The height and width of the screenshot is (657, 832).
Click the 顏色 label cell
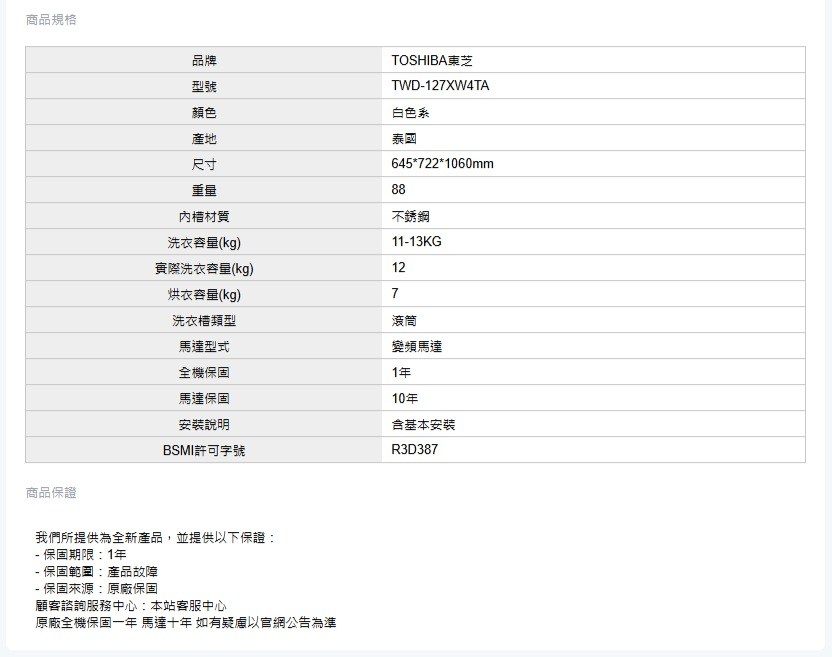[204, 112]
